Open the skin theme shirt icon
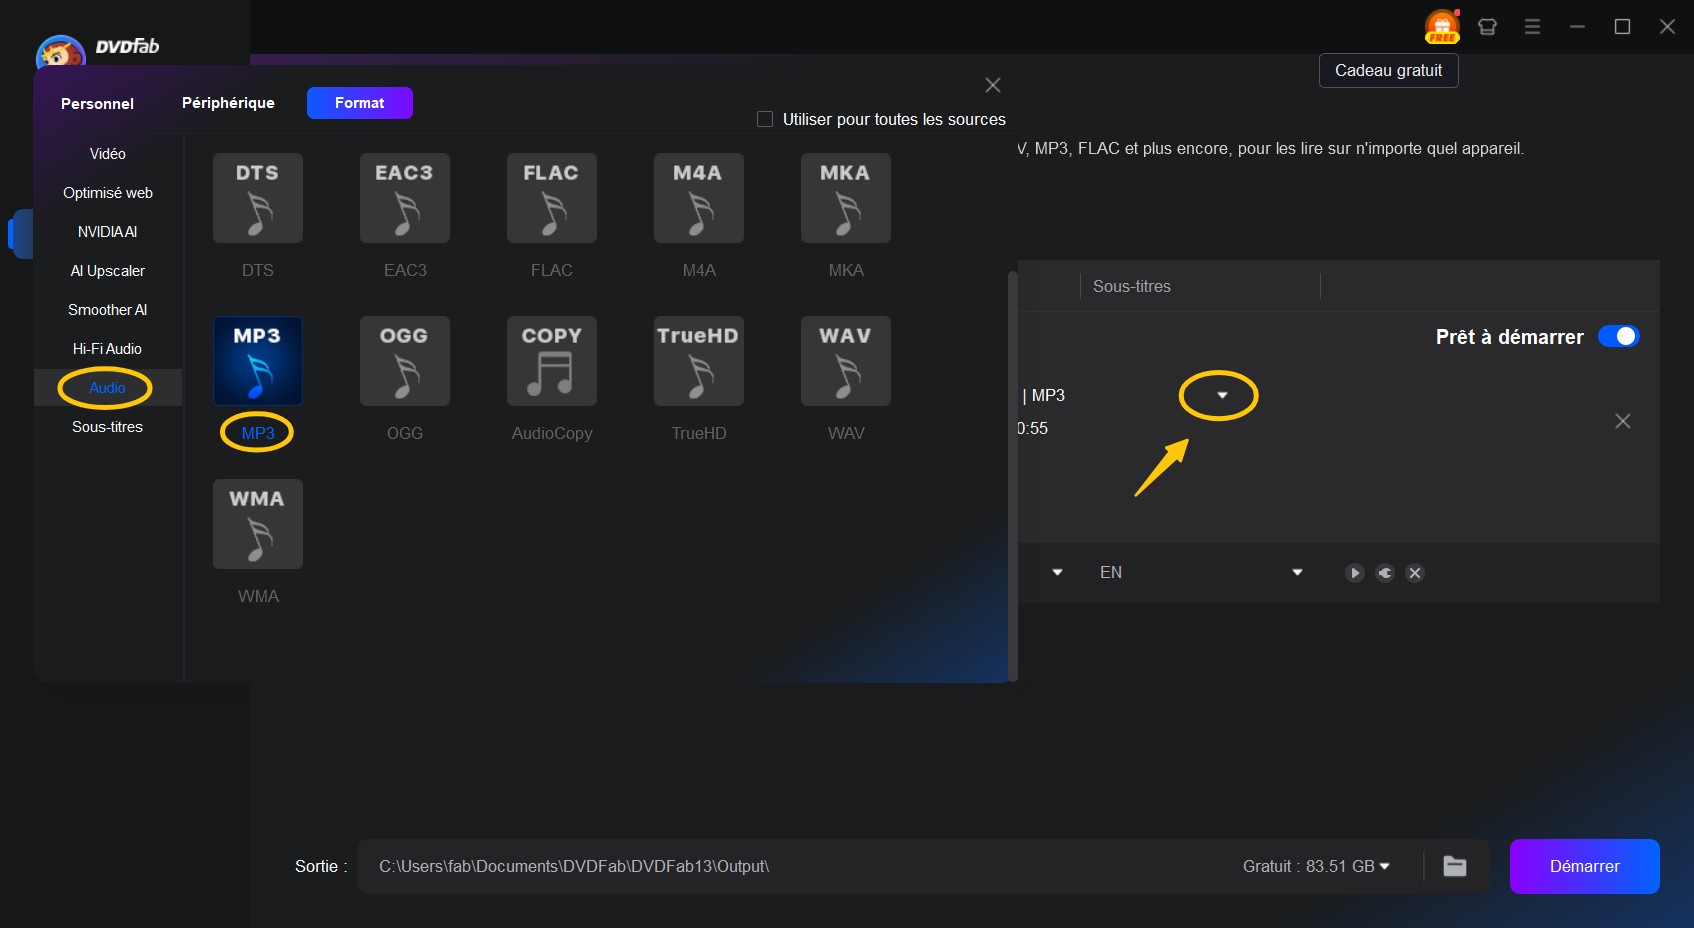Image resolution: width=1694 pixels, height=928 pixels. pyautogui.click(x=1487, y=27)
